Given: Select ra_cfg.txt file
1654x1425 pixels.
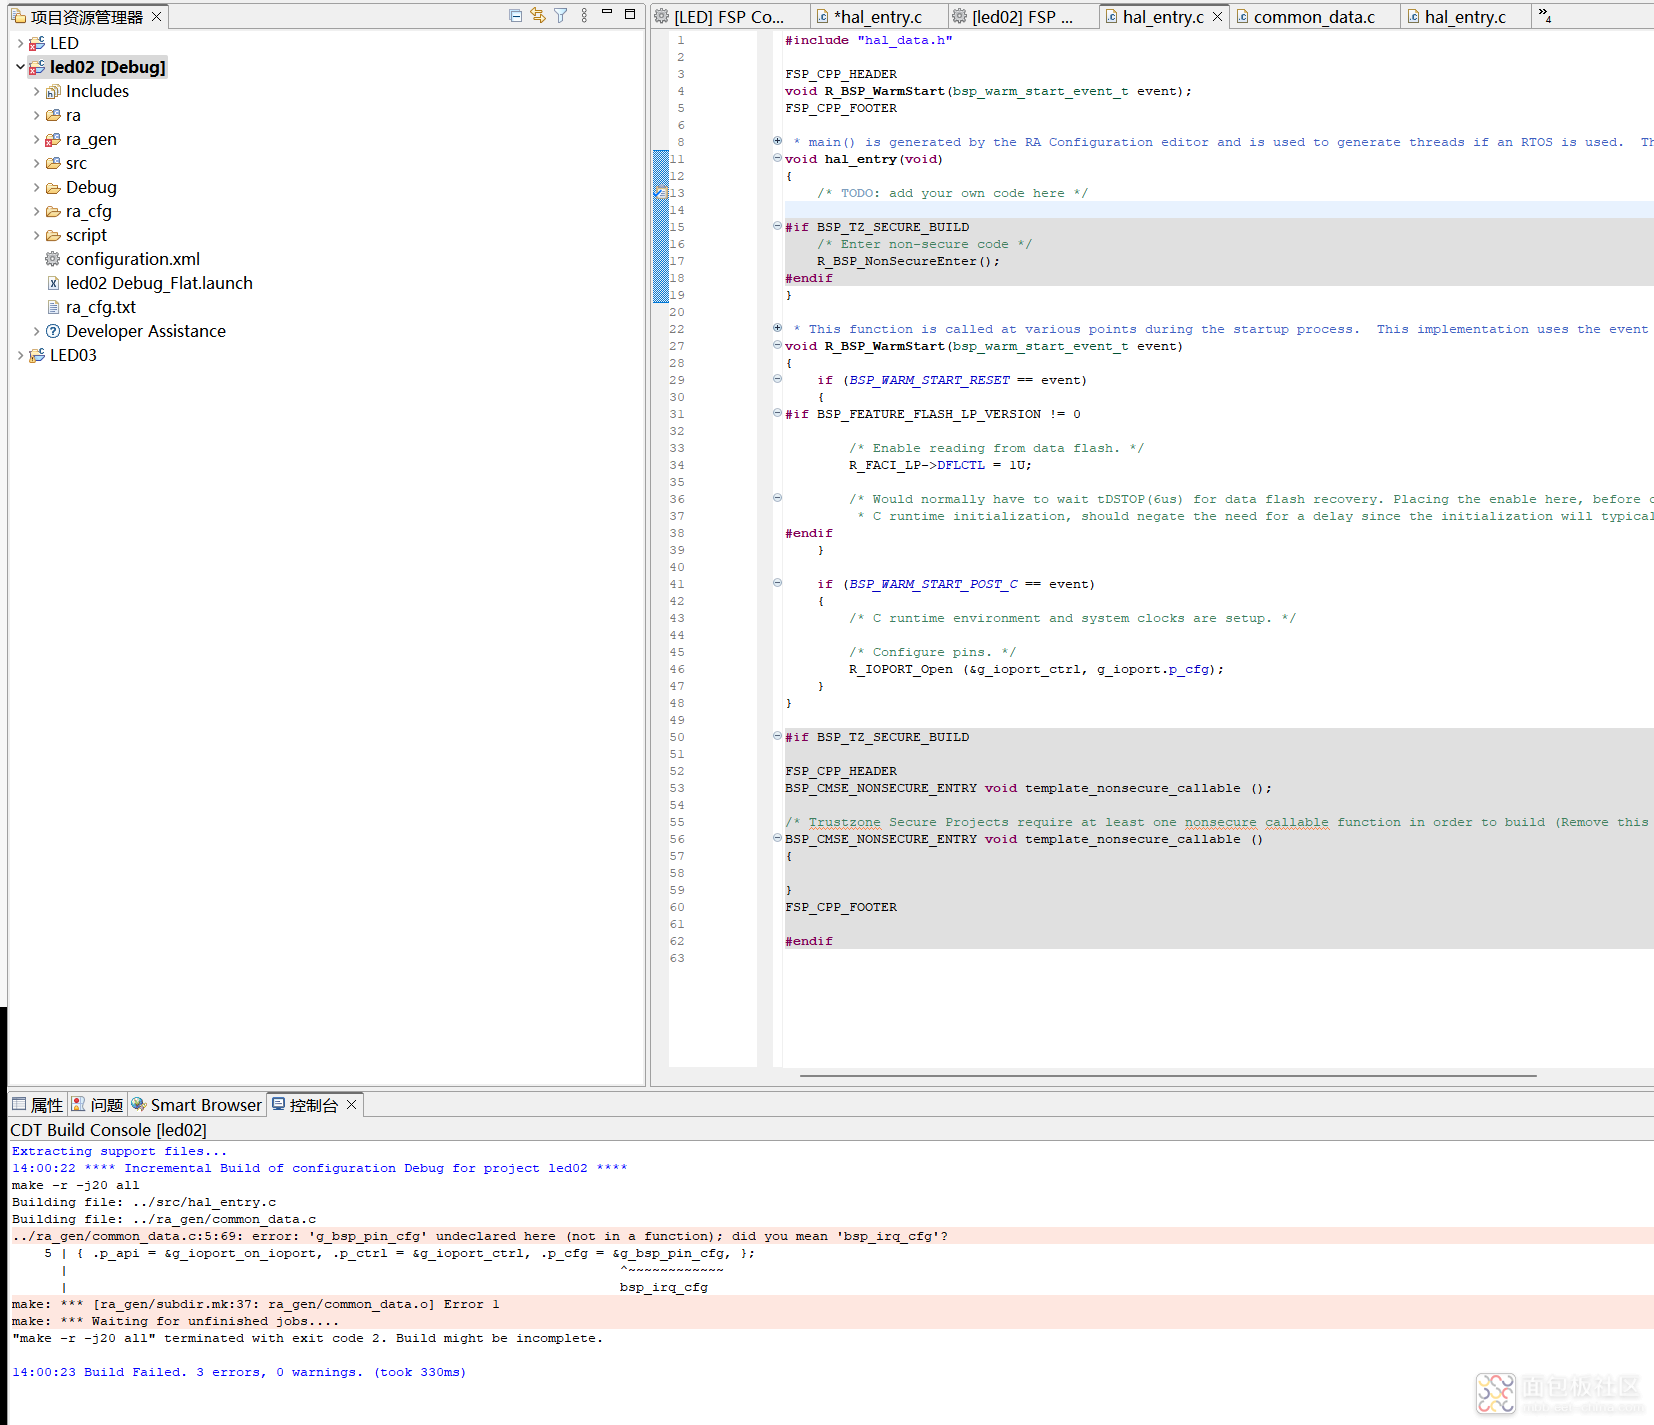Looking at the screenshot, I should [x=100, y=307].
